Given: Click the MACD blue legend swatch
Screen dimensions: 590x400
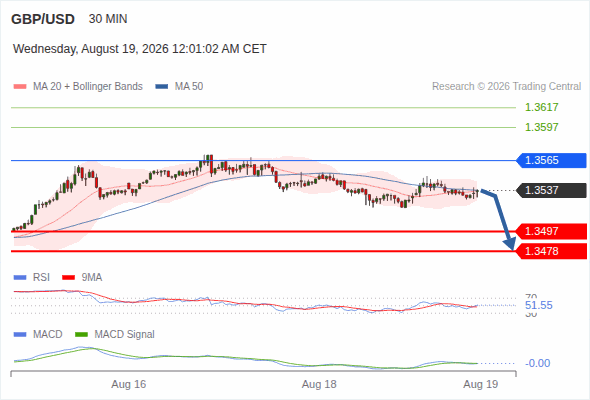Looking at the screenshot, I should tap(20, 335).
